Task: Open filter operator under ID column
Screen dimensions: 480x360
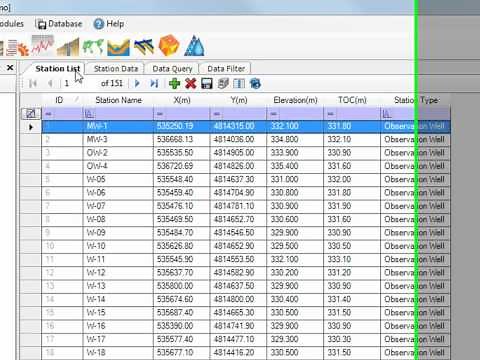Action: tap(49, 114)
